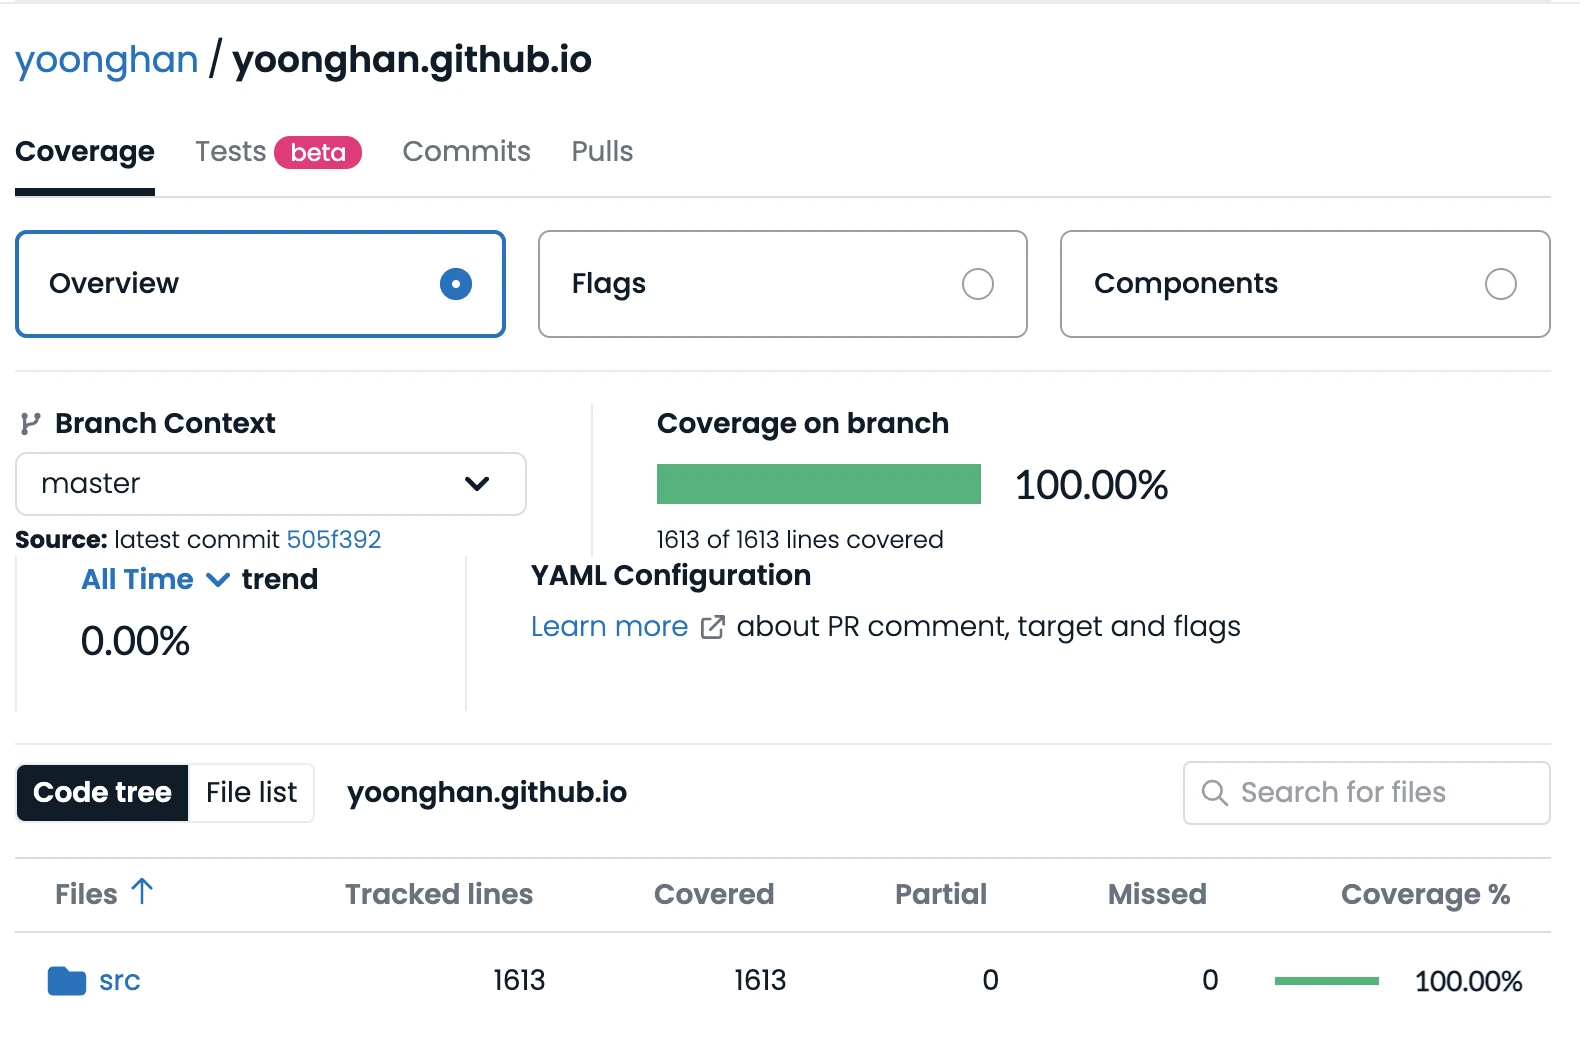The image size is (1580, 1042).
Task: Open the Pulls tab
Action: [602, 152]
